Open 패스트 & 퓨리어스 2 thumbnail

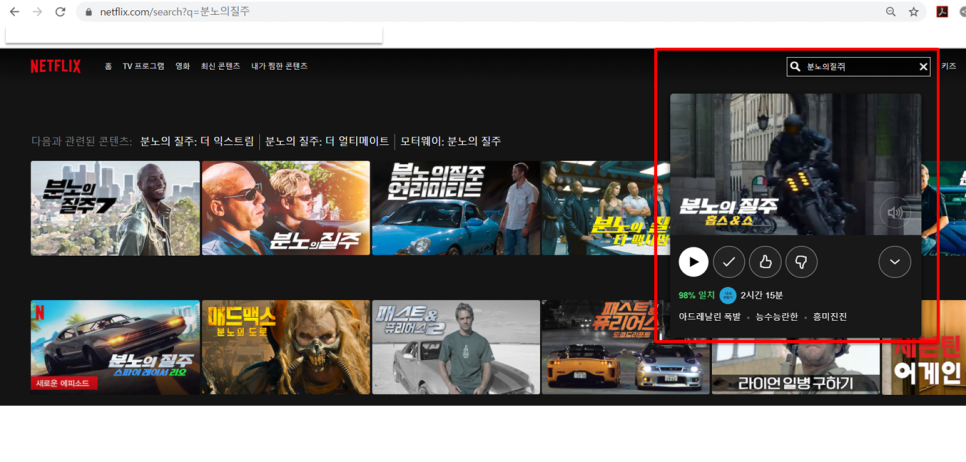(x=456, y=347)
